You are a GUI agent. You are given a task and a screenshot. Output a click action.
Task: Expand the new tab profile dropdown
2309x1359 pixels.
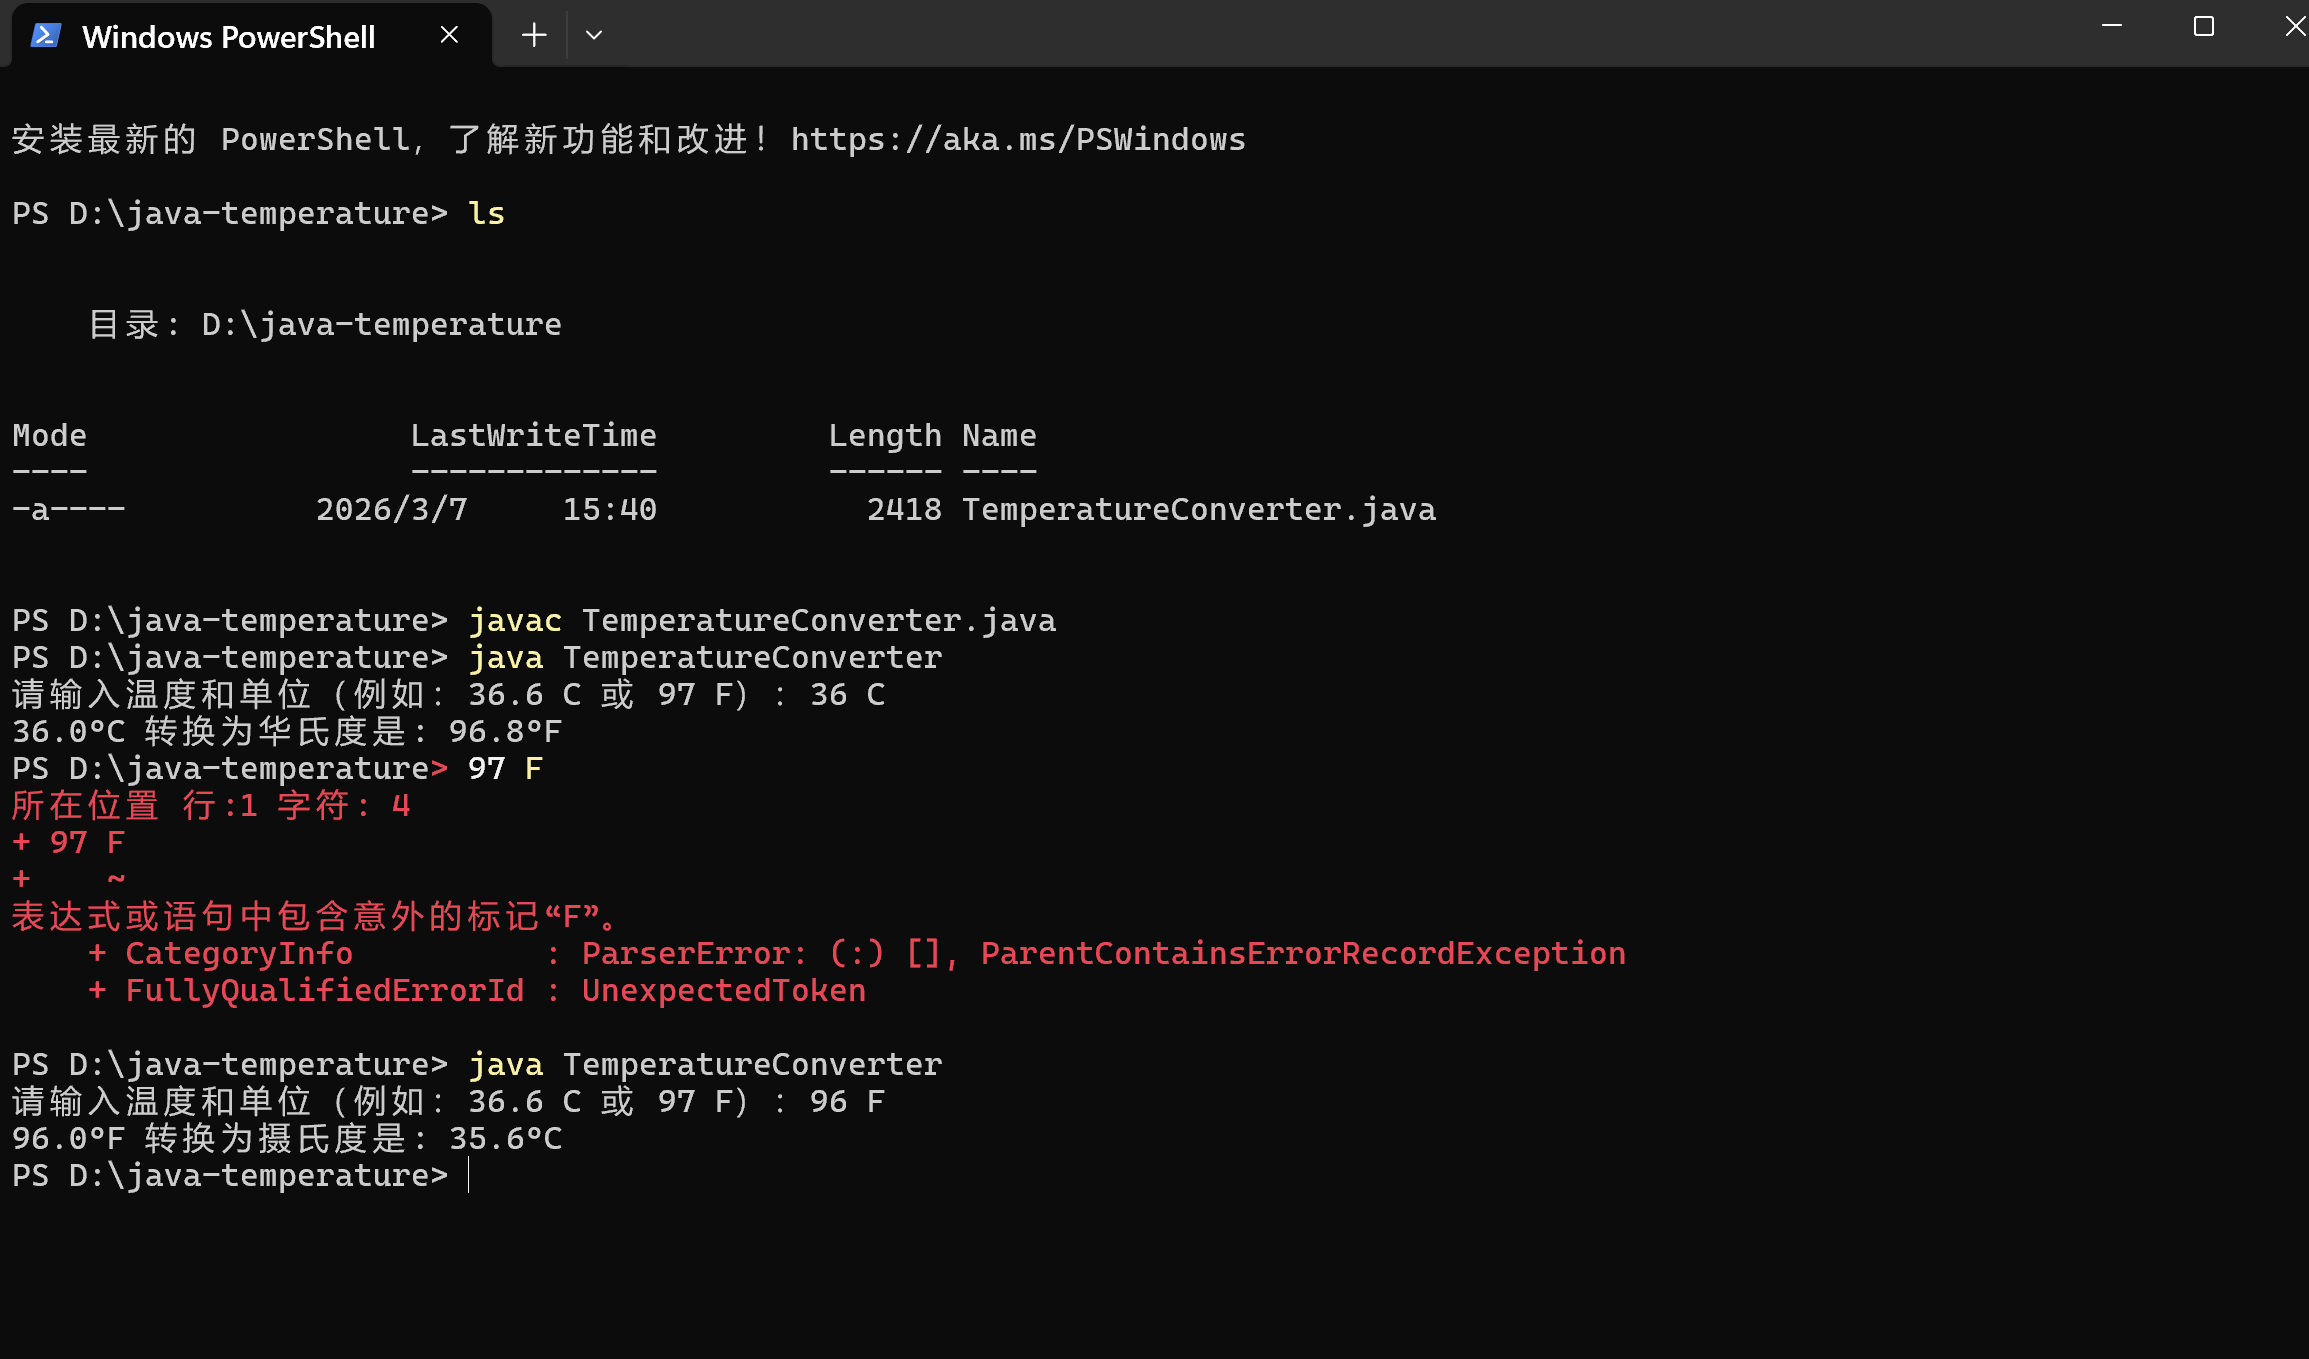coord(593,35)
